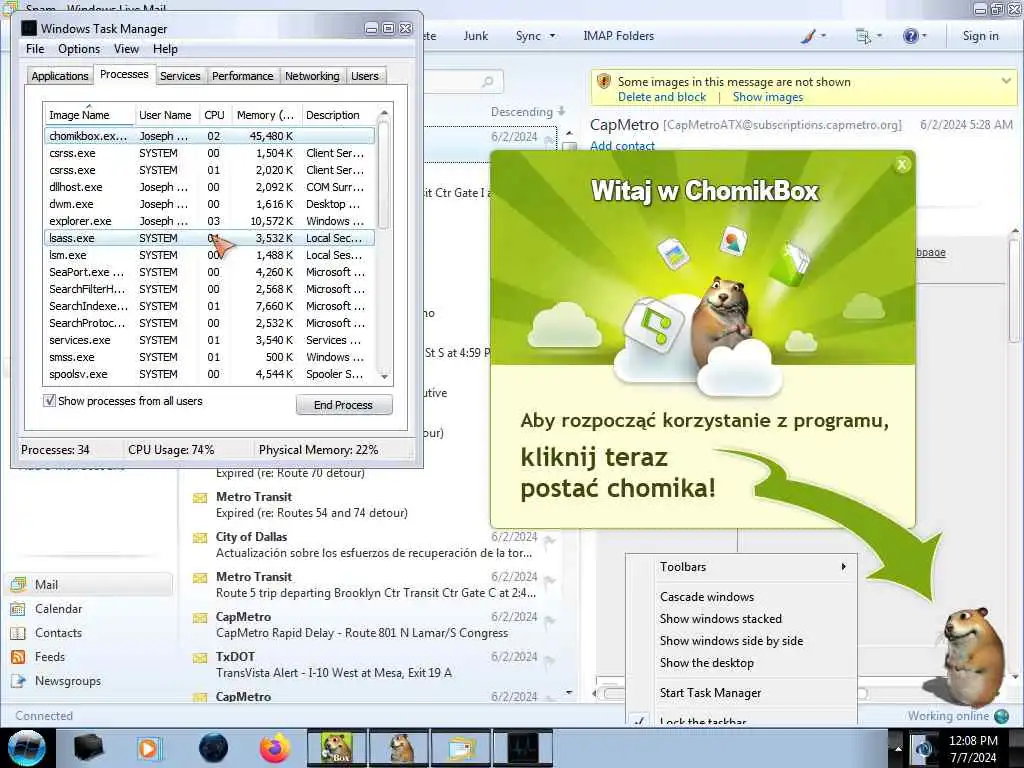This screenshot has width=1024, height=768.
Task: Switch to the Services tab
Action: [x=180, y=76]
